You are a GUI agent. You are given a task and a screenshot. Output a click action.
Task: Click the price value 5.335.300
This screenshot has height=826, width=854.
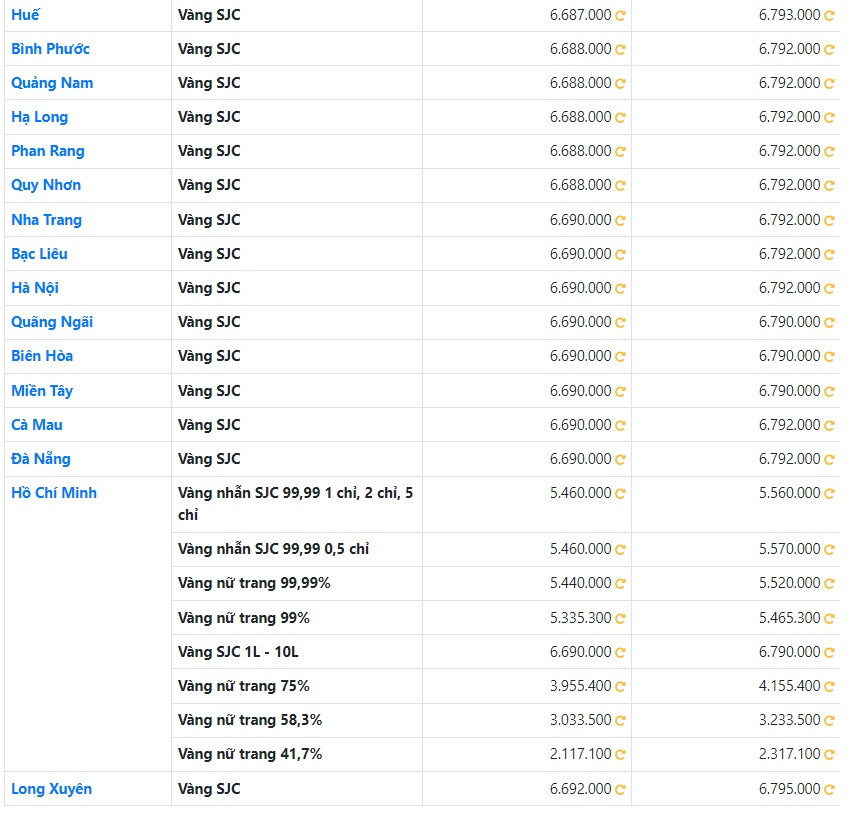point(581,618)
